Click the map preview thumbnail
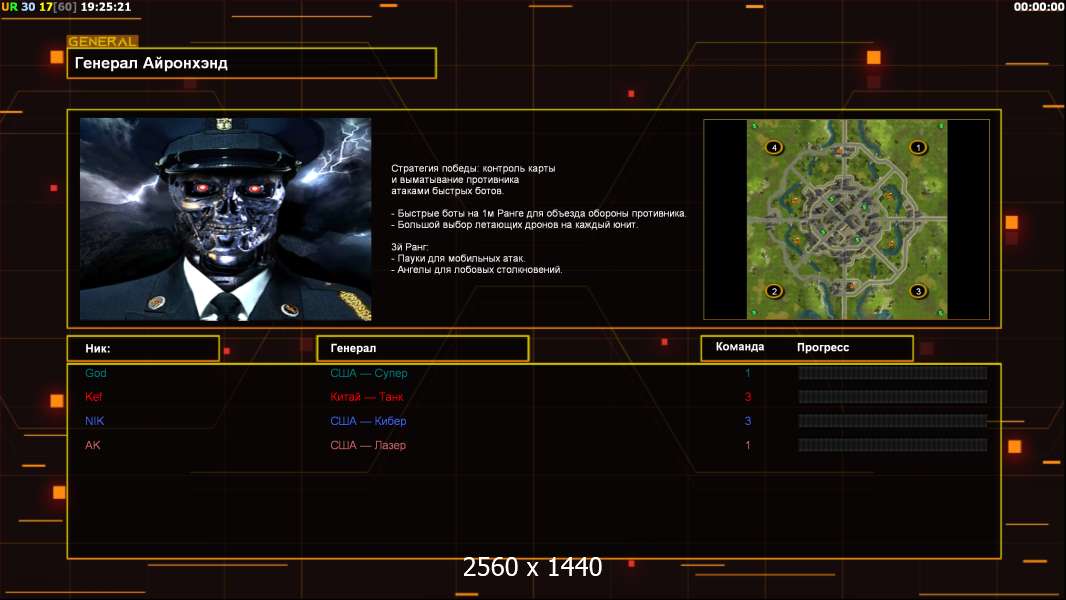The width and height of the screenshot is (1066, 600). point(846,219)
